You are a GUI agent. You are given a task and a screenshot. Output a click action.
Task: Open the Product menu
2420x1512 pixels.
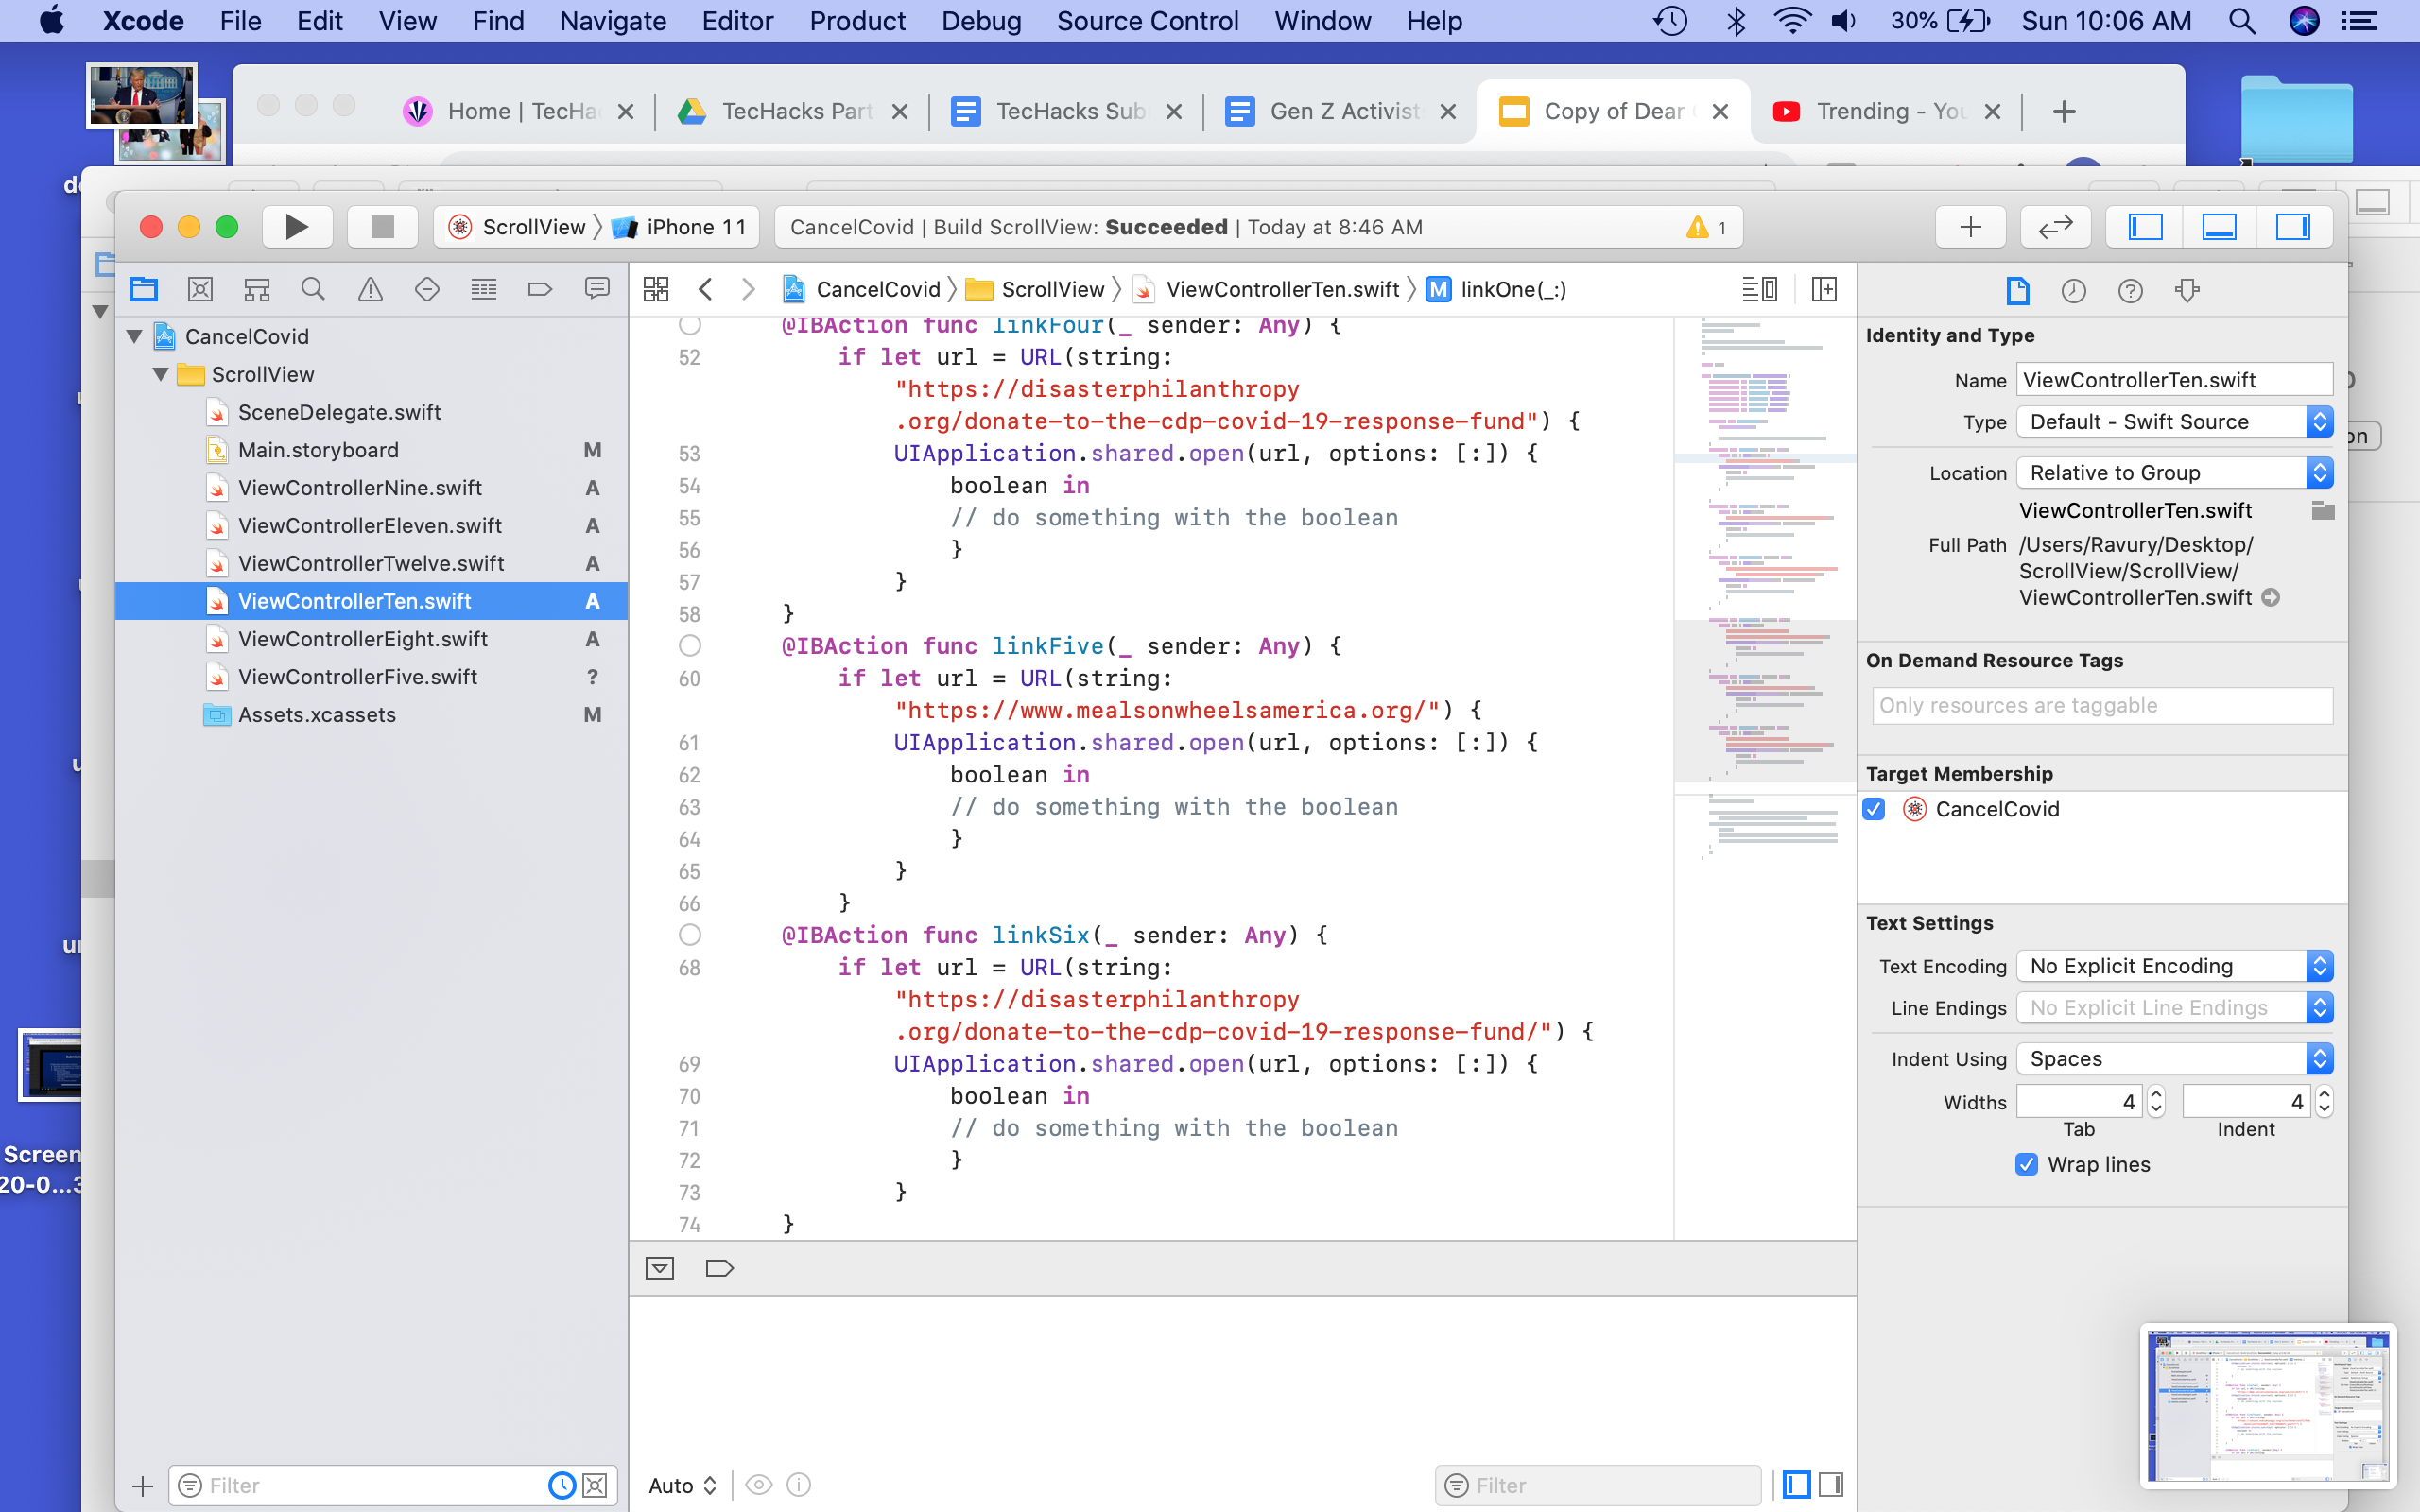[x=857, y=21]
